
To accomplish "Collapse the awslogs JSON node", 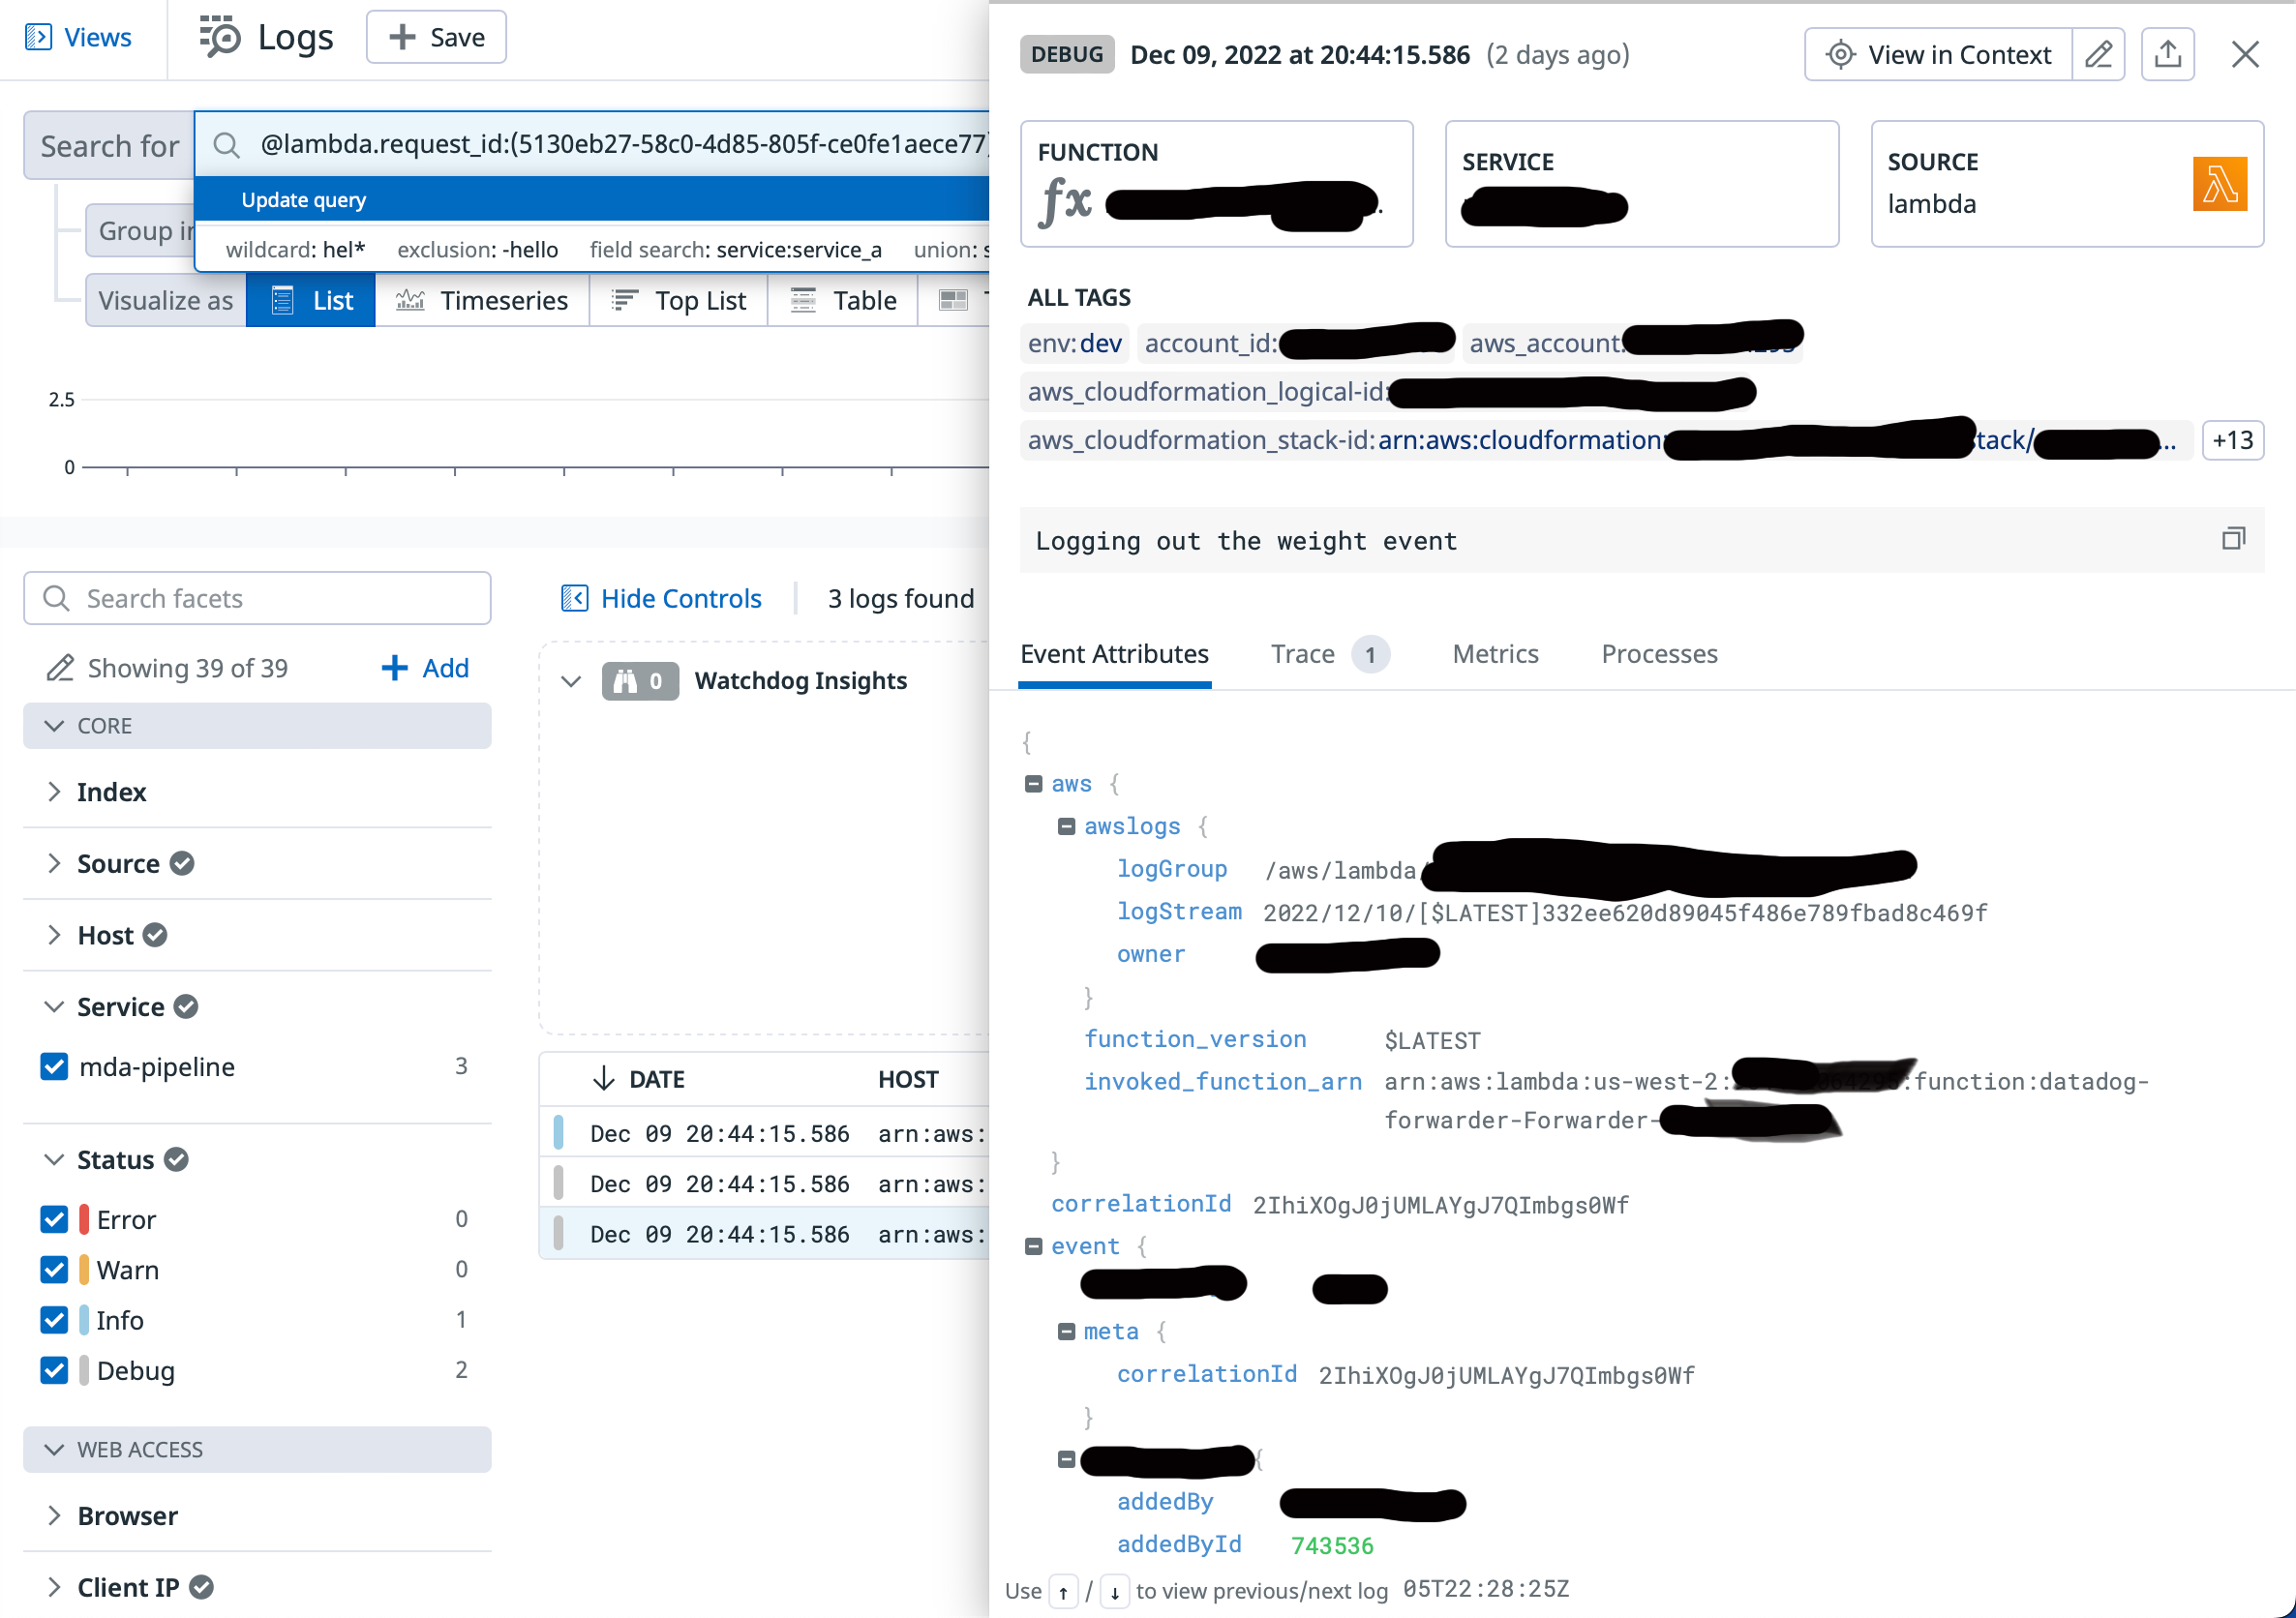I will 1066,827.
